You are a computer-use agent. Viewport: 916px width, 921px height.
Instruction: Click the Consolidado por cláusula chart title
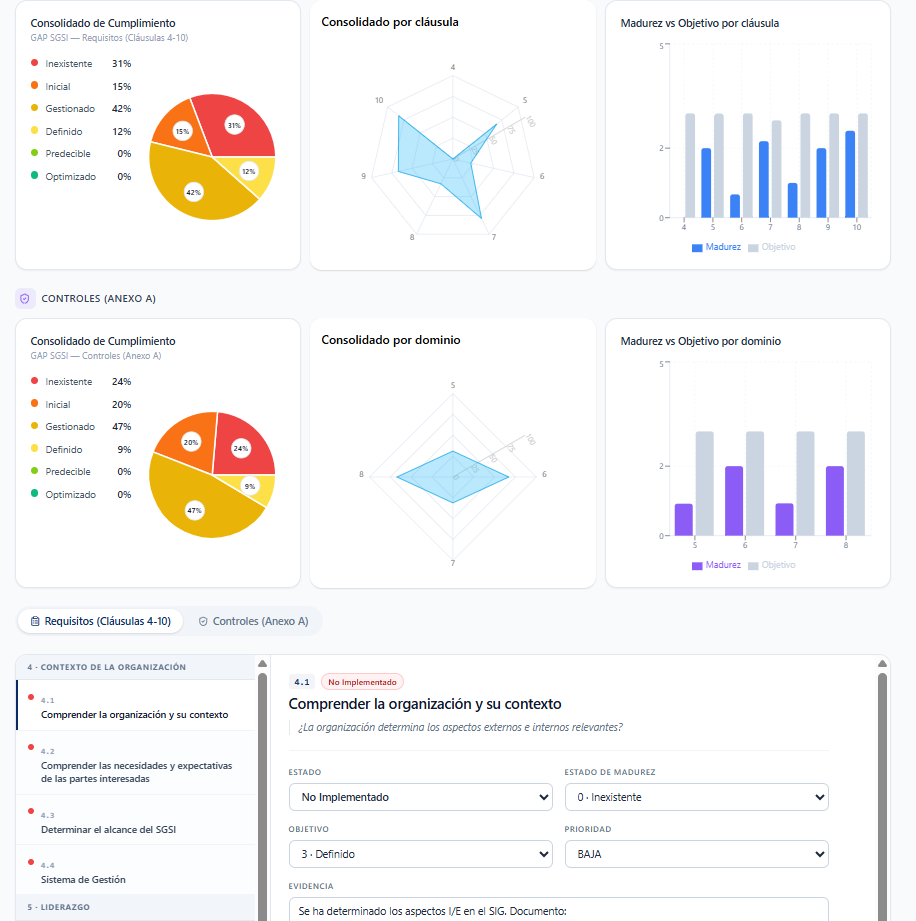point(390,22)
